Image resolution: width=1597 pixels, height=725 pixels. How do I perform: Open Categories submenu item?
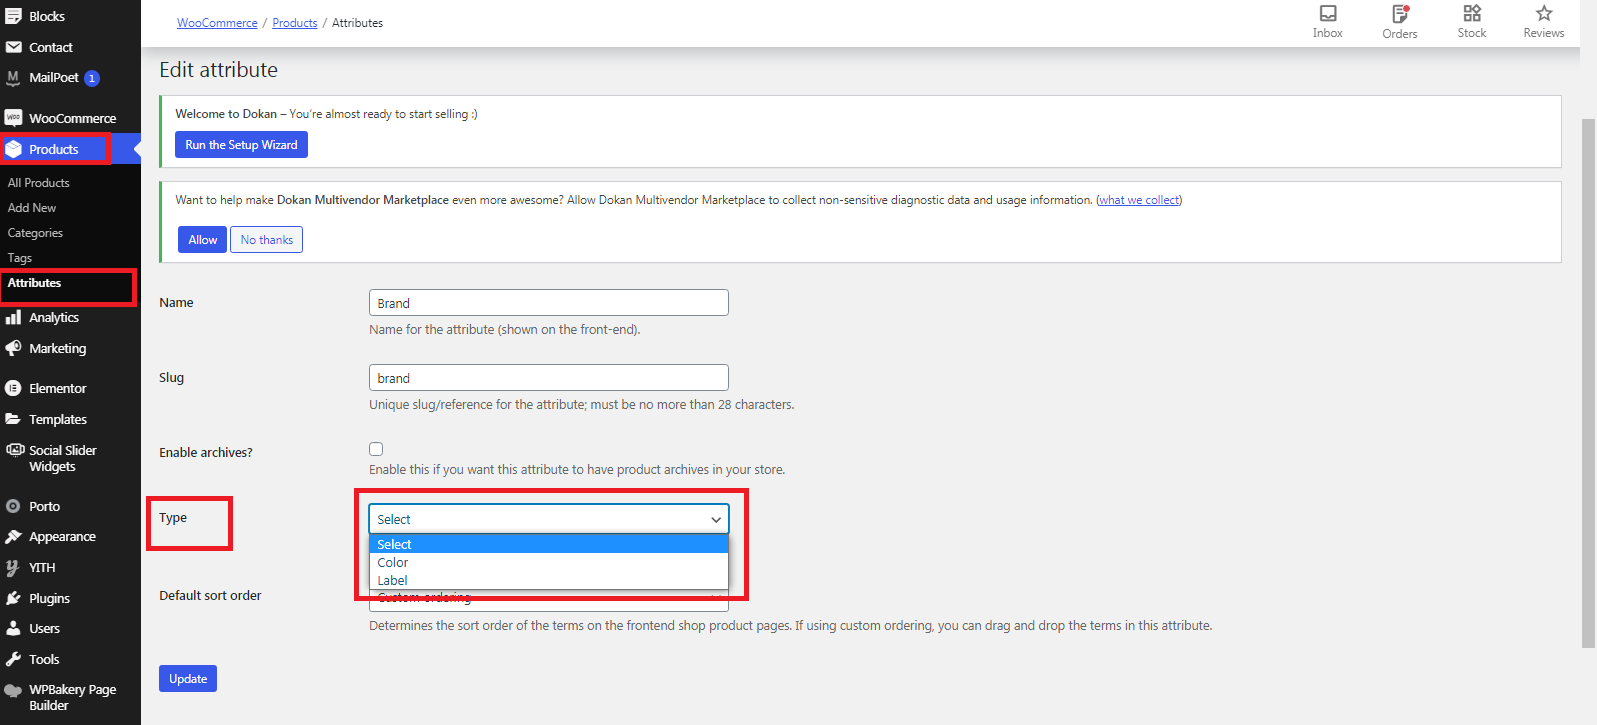(35, 233)
